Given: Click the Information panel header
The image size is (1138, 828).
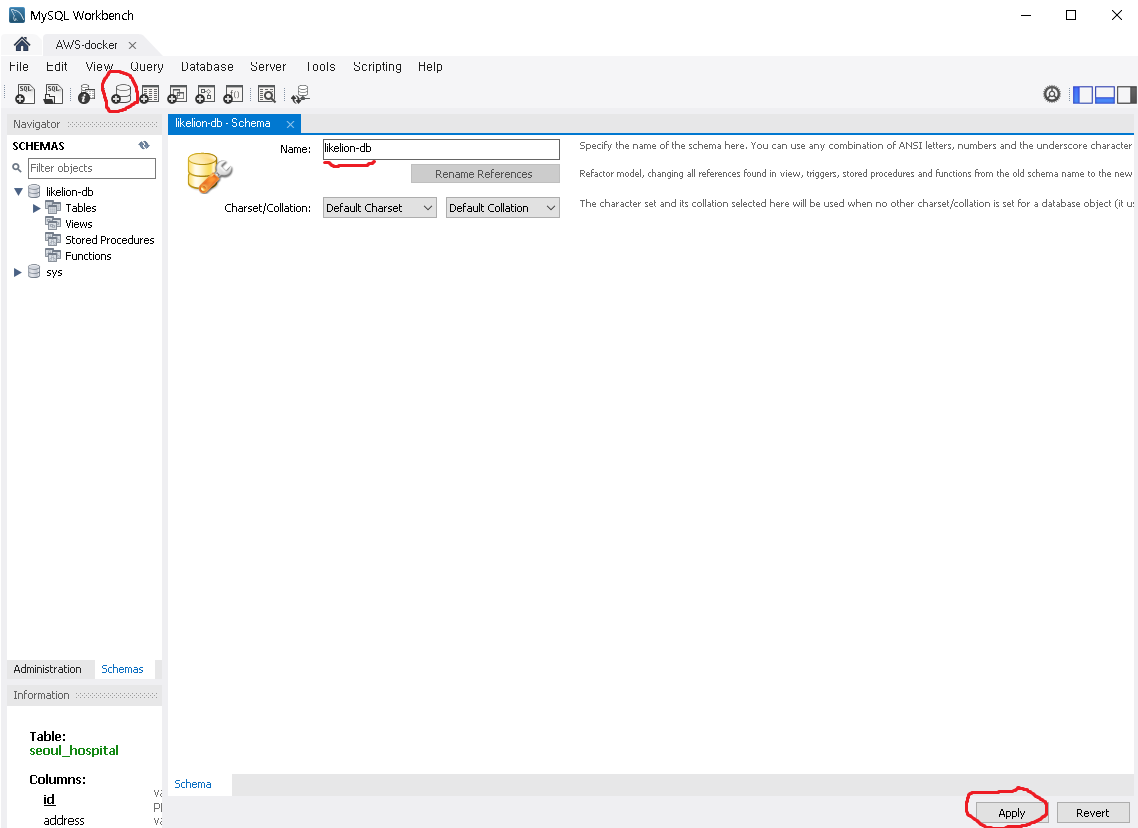Looking at the screenshot, I should pos(84,695).
